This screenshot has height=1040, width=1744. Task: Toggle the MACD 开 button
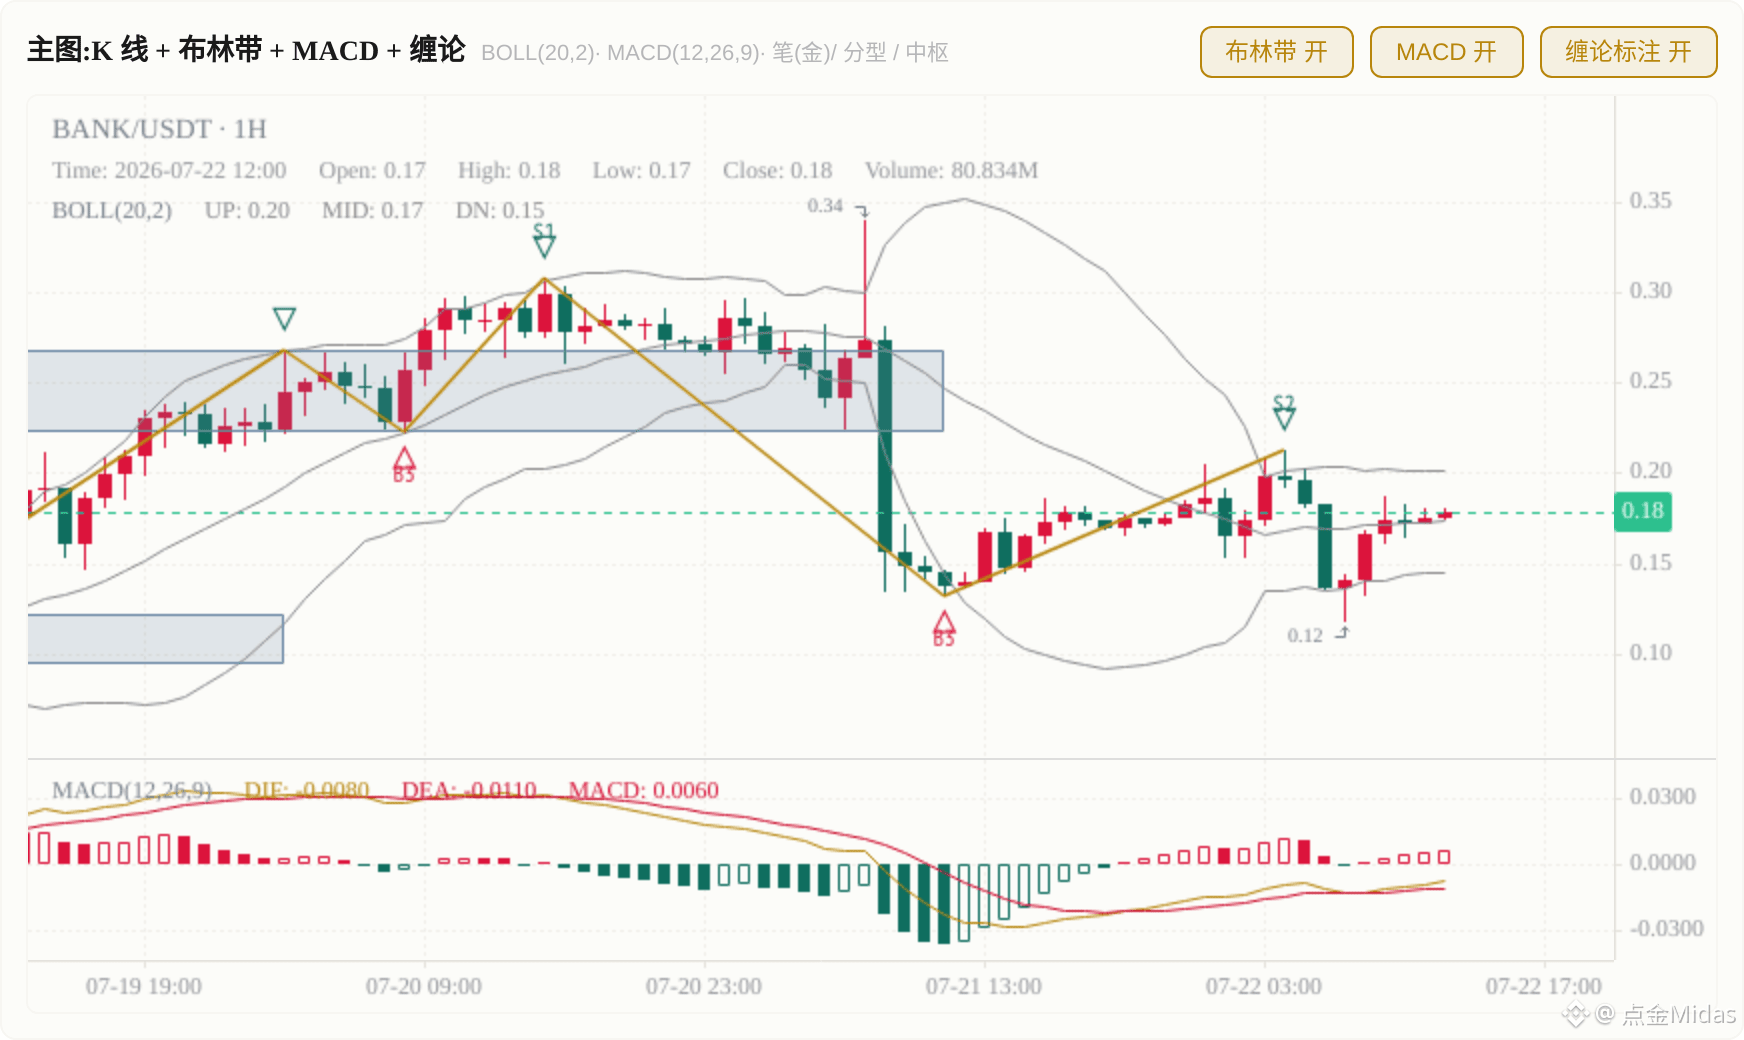click(1446, 52)
